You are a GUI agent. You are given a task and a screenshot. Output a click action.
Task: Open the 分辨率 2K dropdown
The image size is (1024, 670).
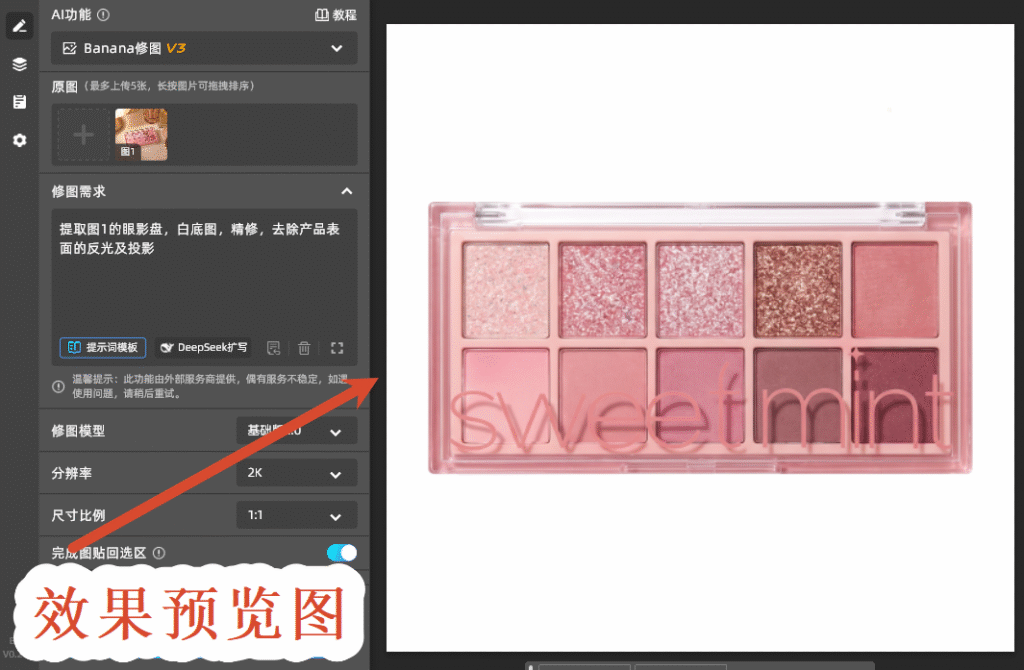pyautogui.click(x=296, y=473)
